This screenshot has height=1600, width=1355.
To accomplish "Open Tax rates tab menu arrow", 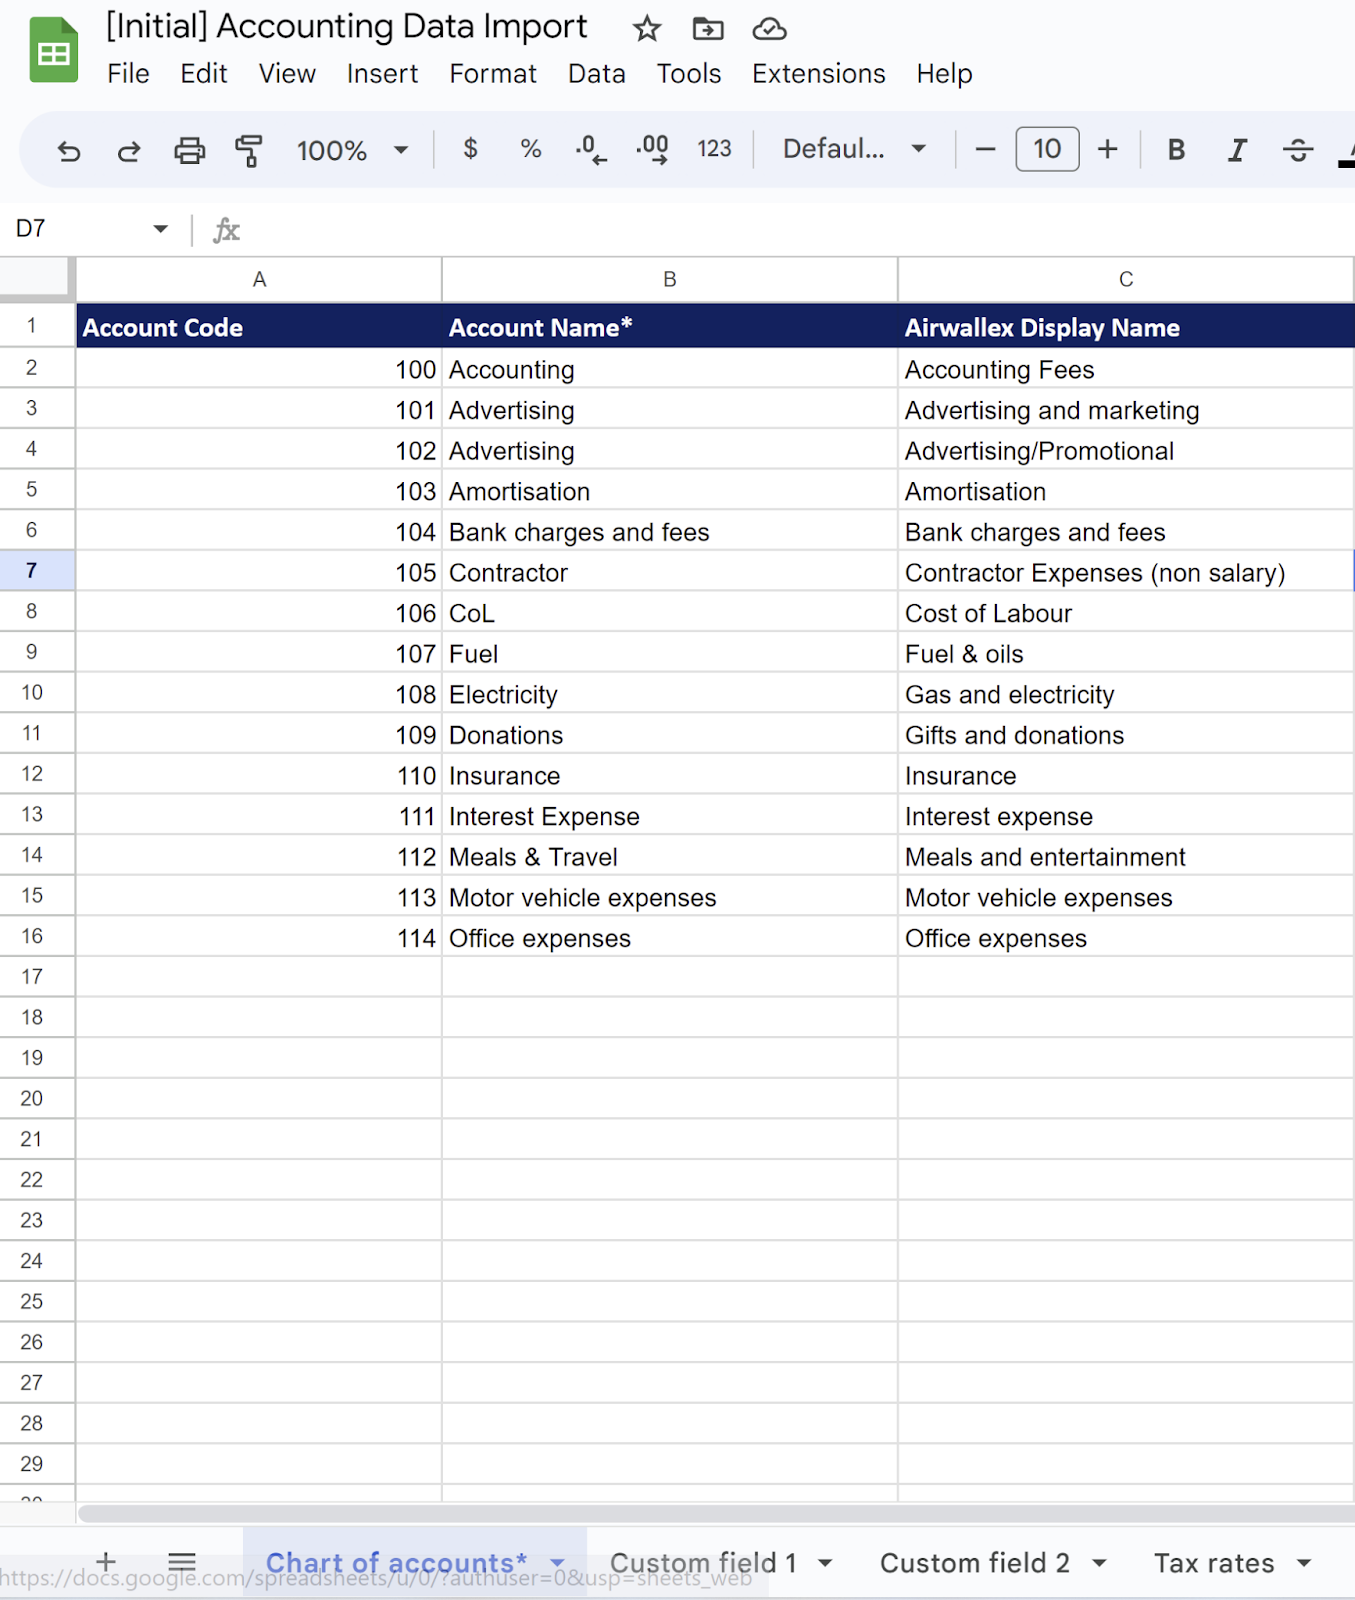I will click(1303, 1563).
